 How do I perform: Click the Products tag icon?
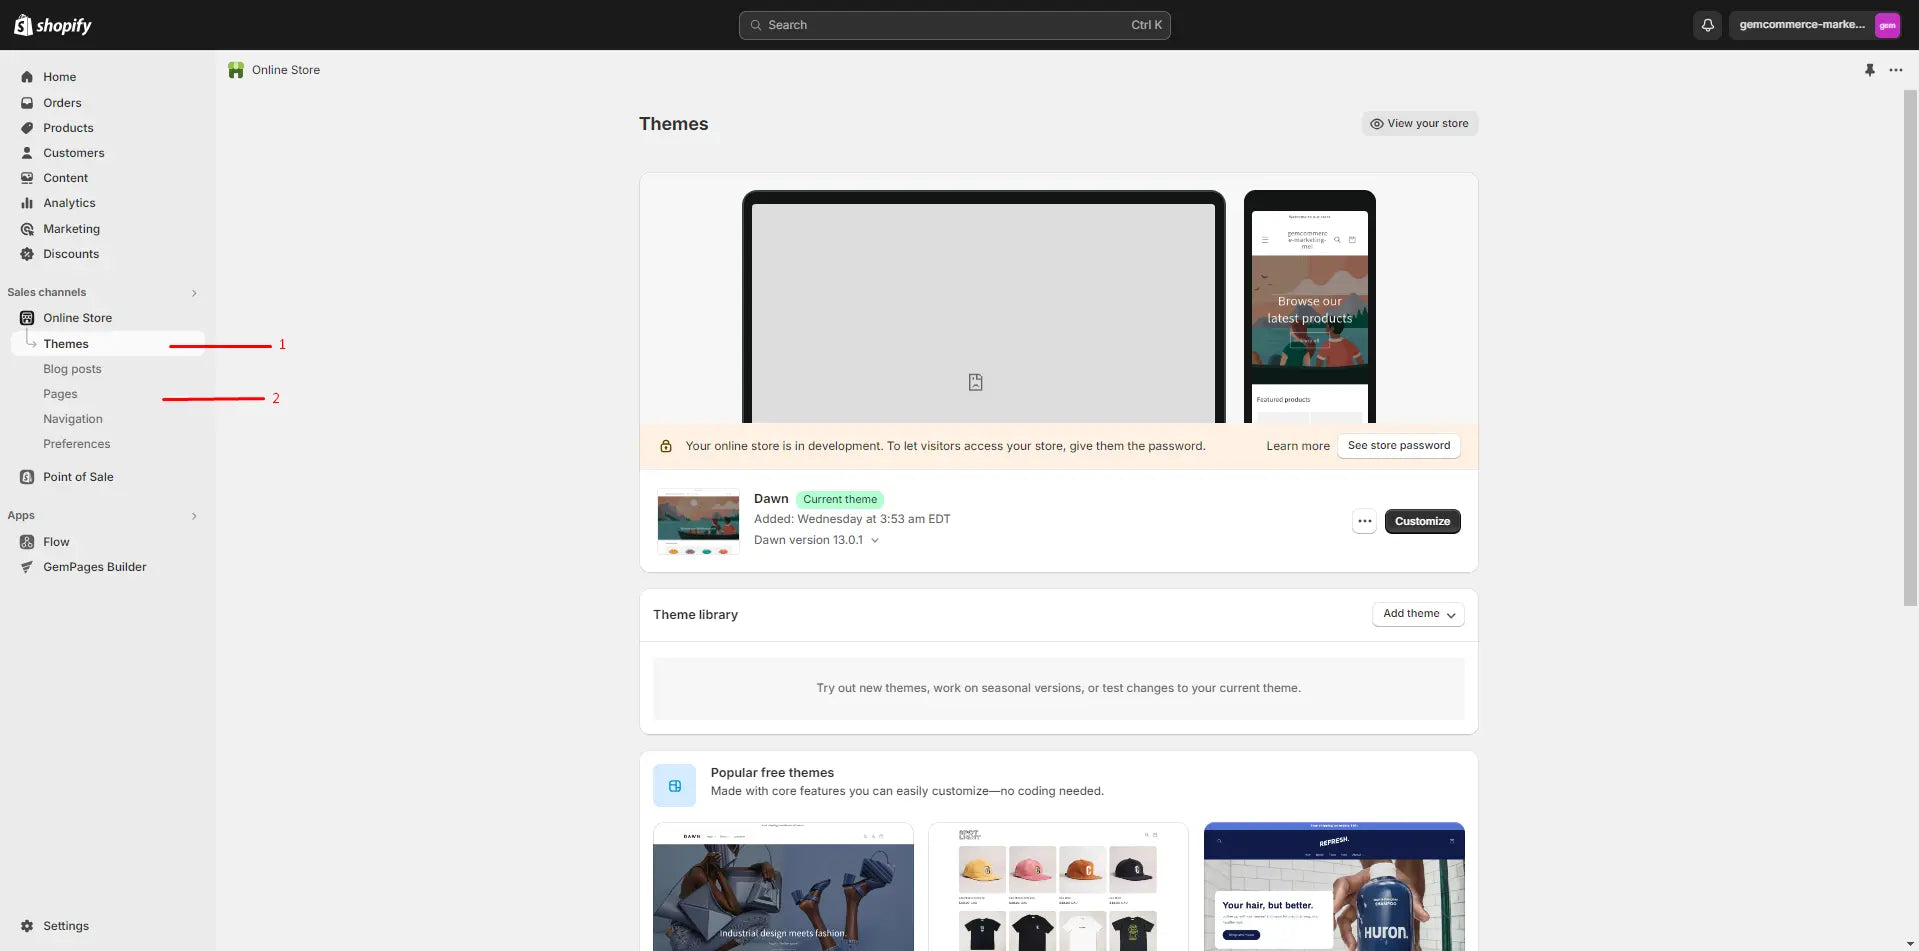27,128
